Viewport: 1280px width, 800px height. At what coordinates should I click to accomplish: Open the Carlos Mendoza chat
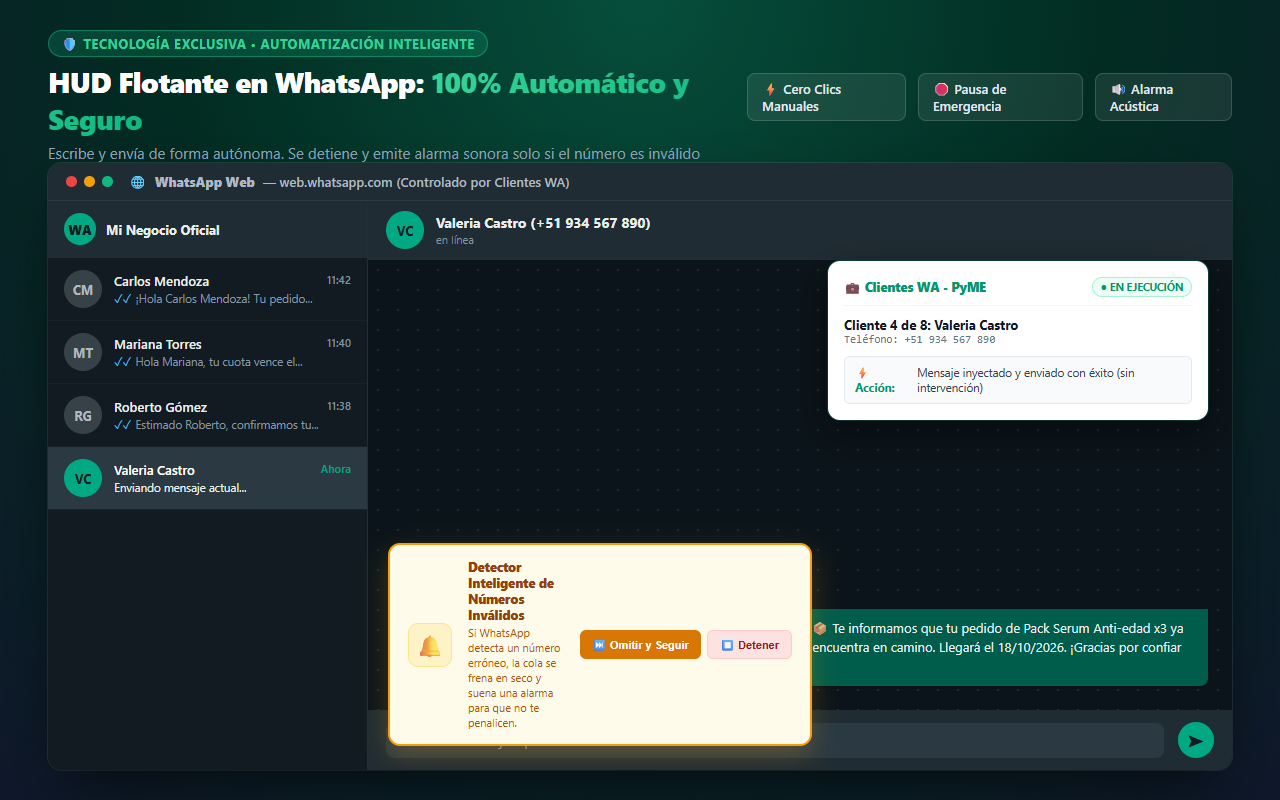point(207,289)
